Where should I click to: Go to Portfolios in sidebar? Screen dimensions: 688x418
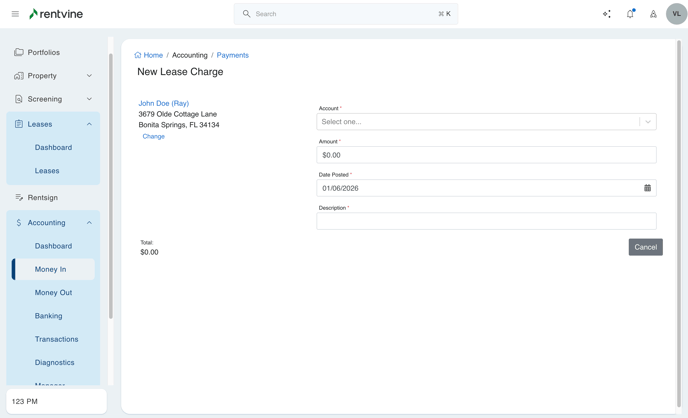43,52
